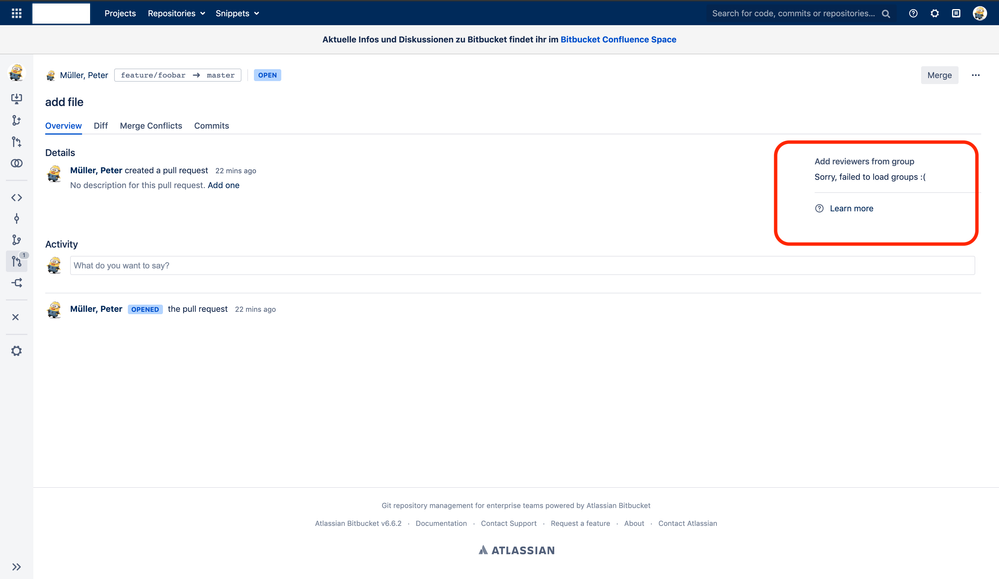999x579 pixels.
Task: Click the Create branch sidebar icon
Action: (17, 120)
